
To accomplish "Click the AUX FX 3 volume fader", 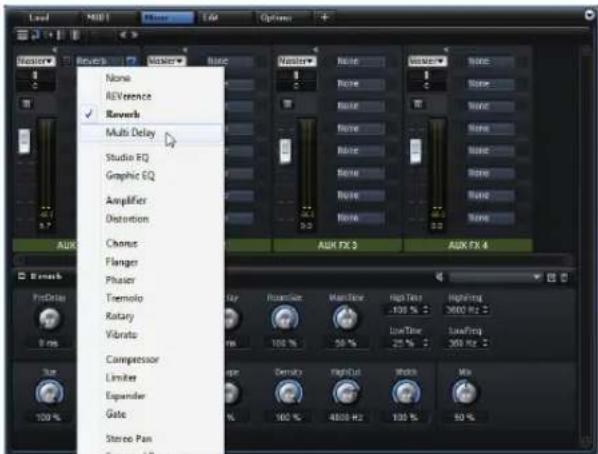I will [x=285, y=151].
